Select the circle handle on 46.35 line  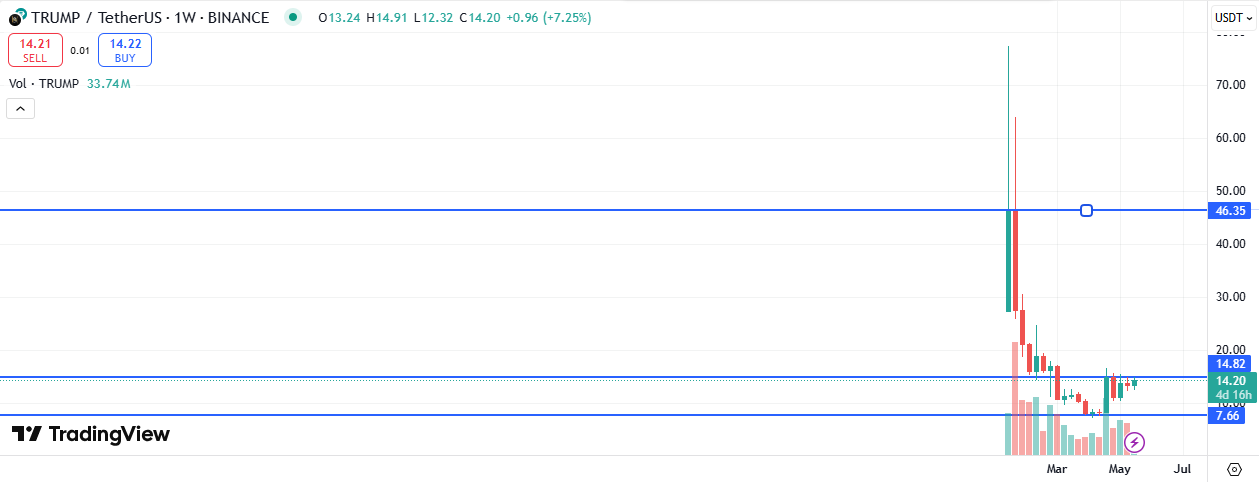(1087, 210)
